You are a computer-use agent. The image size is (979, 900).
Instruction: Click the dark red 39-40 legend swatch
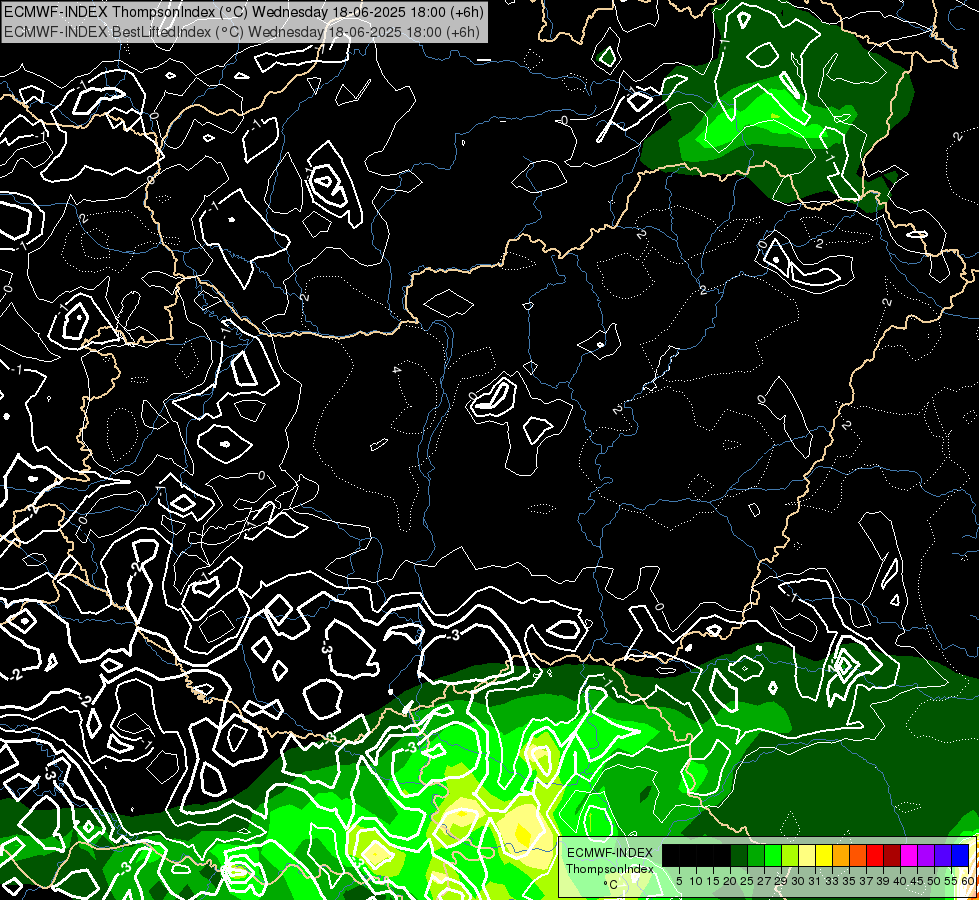pyautogui.click(x=892, y=855)
